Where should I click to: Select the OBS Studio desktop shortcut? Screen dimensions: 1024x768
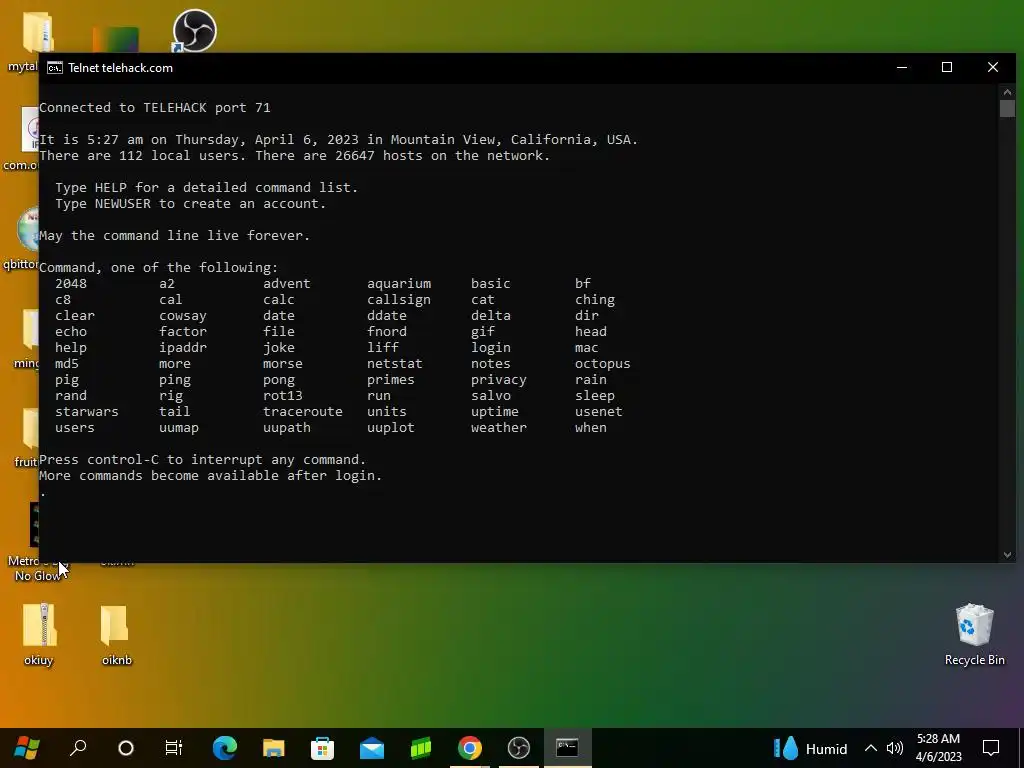point(195,29)
